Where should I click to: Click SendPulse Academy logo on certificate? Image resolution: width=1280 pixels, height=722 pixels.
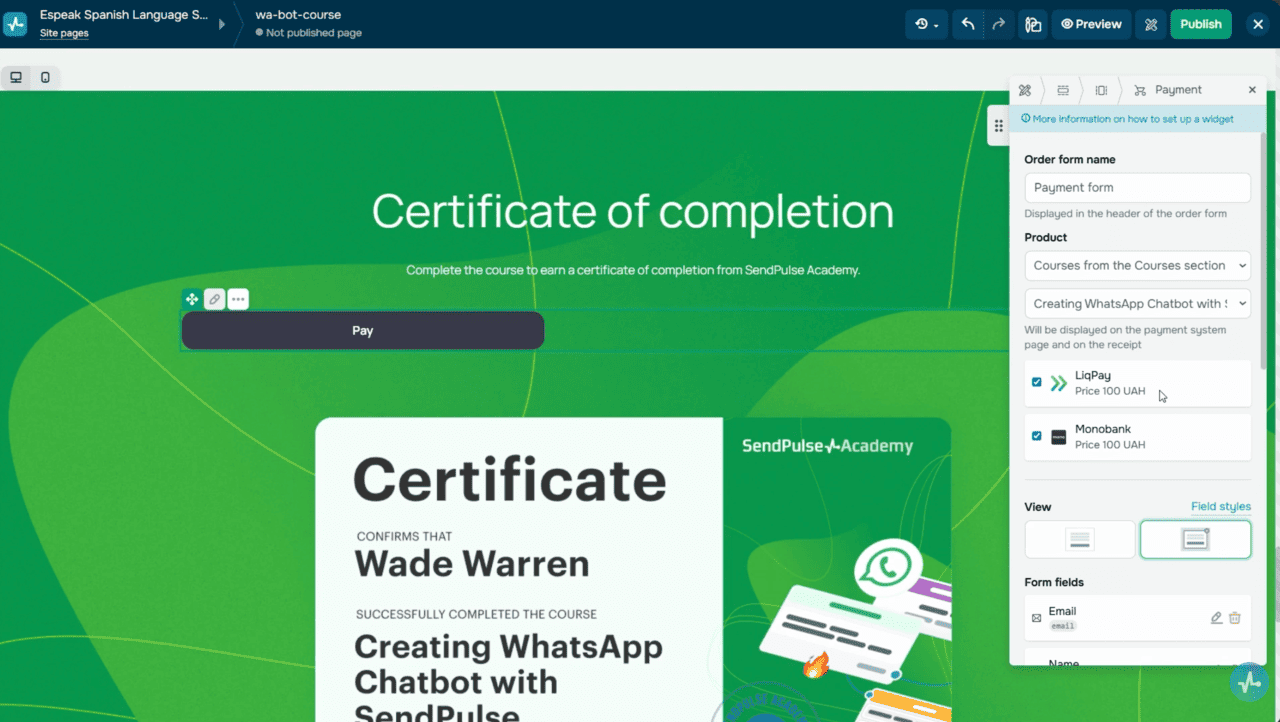(x=828, y=446)
